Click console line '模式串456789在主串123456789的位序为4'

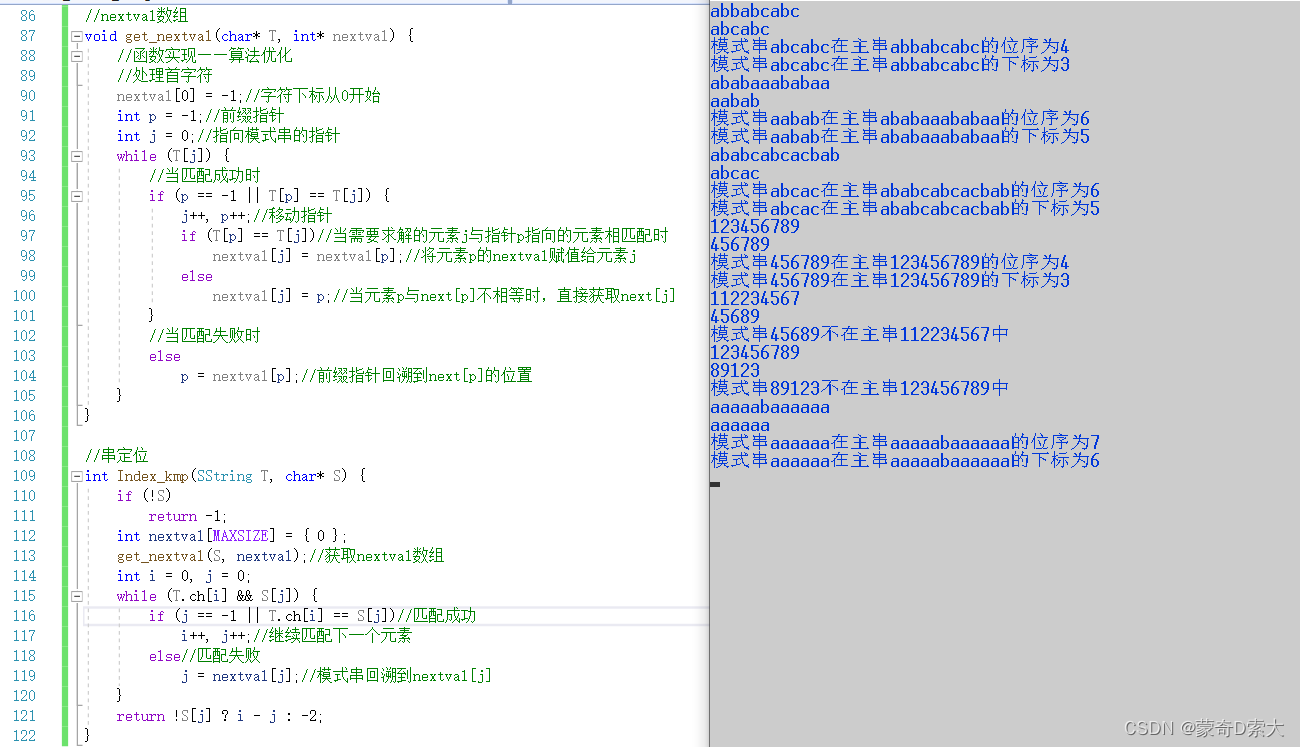coord(890,263)
